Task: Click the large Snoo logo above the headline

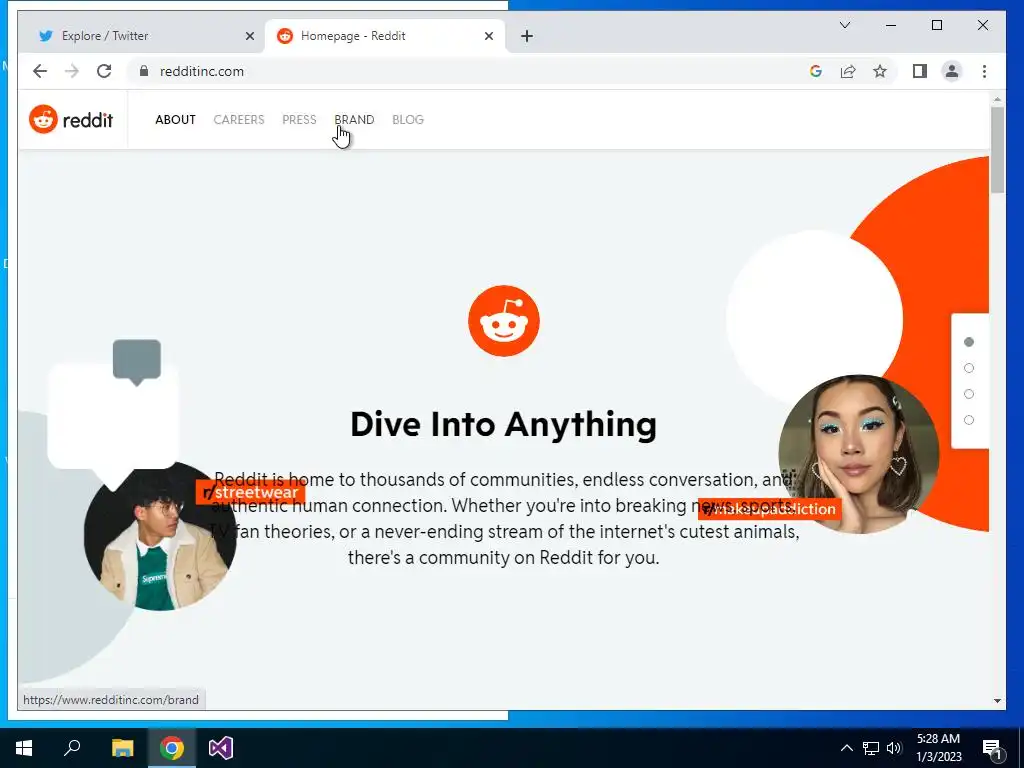Action: 504,321
